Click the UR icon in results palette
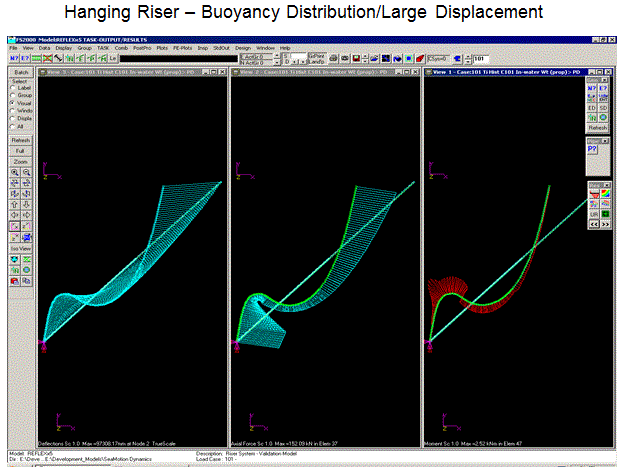Image resolution: width=626 pixels, height=467 pixels. pos(593,215)
